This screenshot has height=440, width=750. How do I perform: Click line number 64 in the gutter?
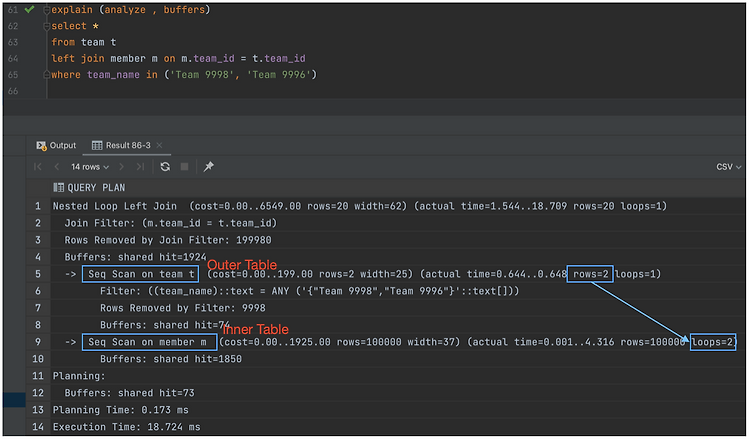point(13,59)
